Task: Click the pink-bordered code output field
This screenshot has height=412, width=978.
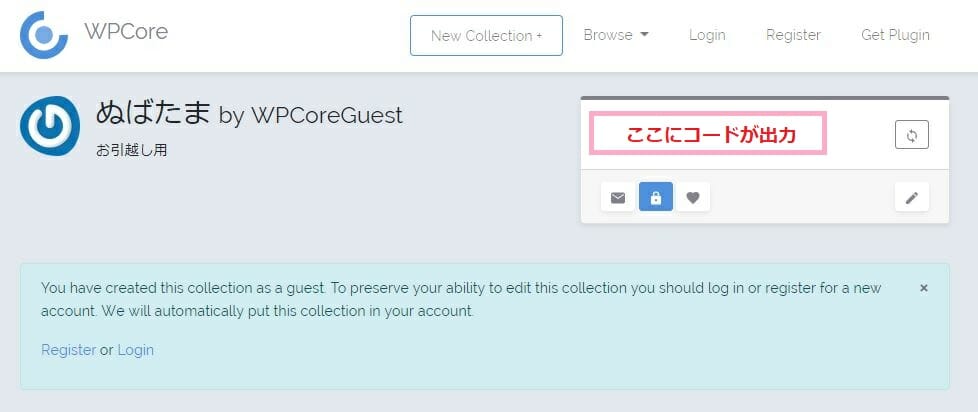Action: [708, 133]
